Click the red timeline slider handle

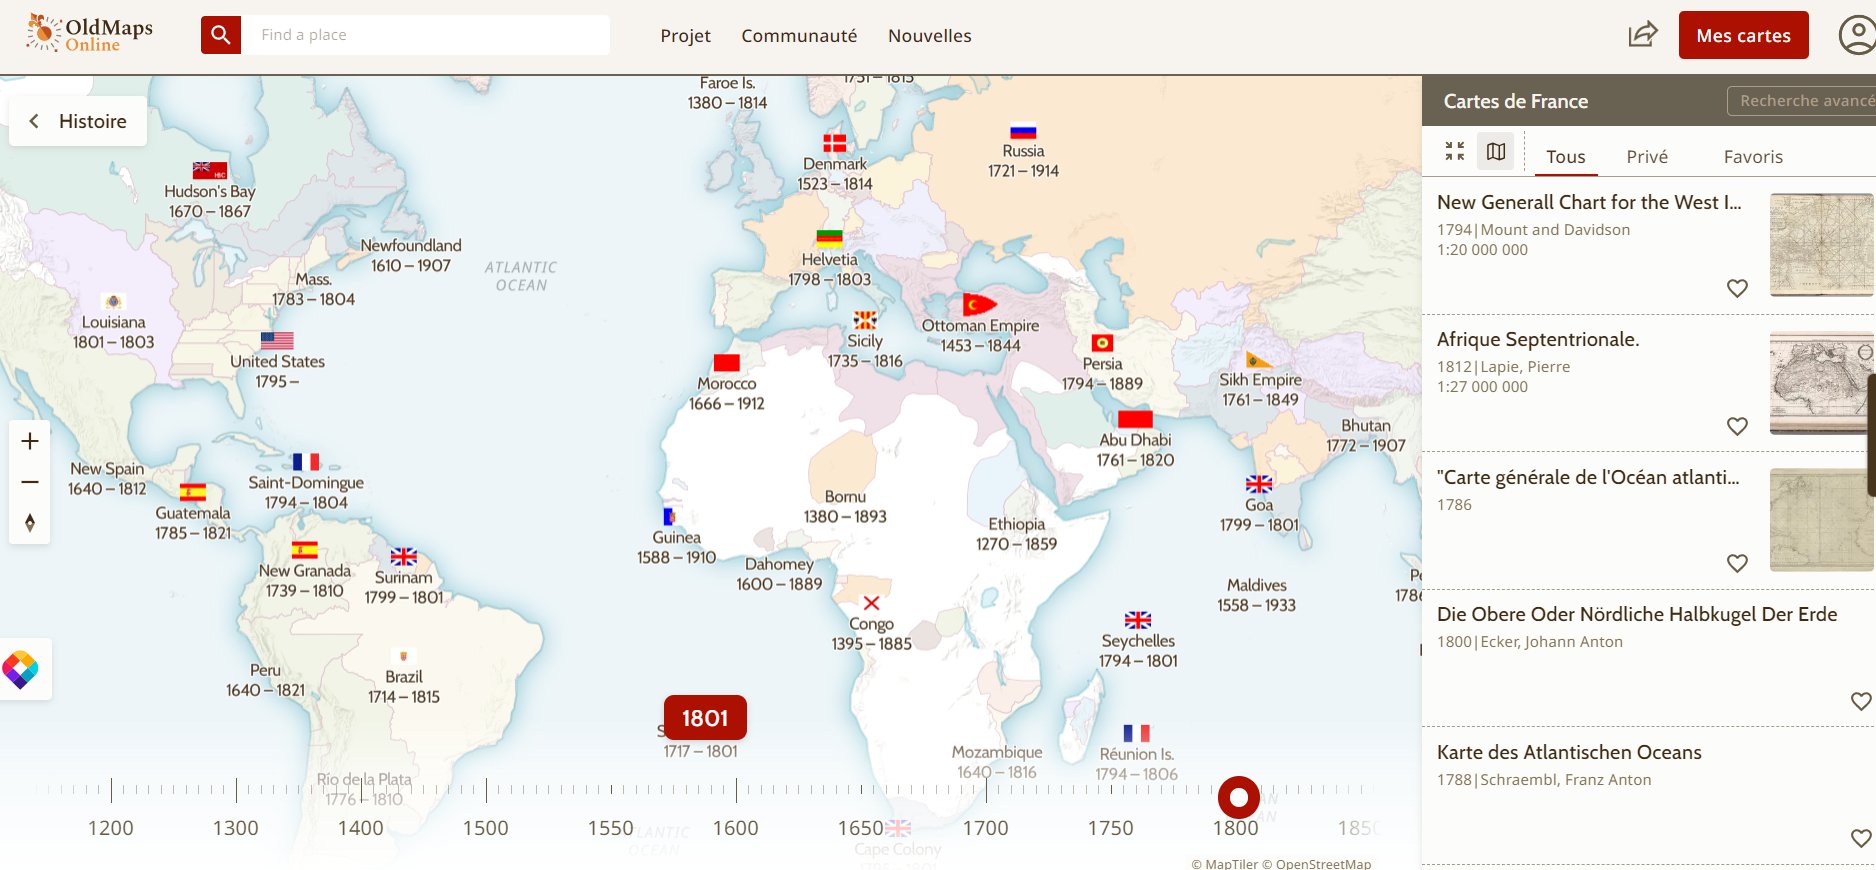(x=1239, y=797)
